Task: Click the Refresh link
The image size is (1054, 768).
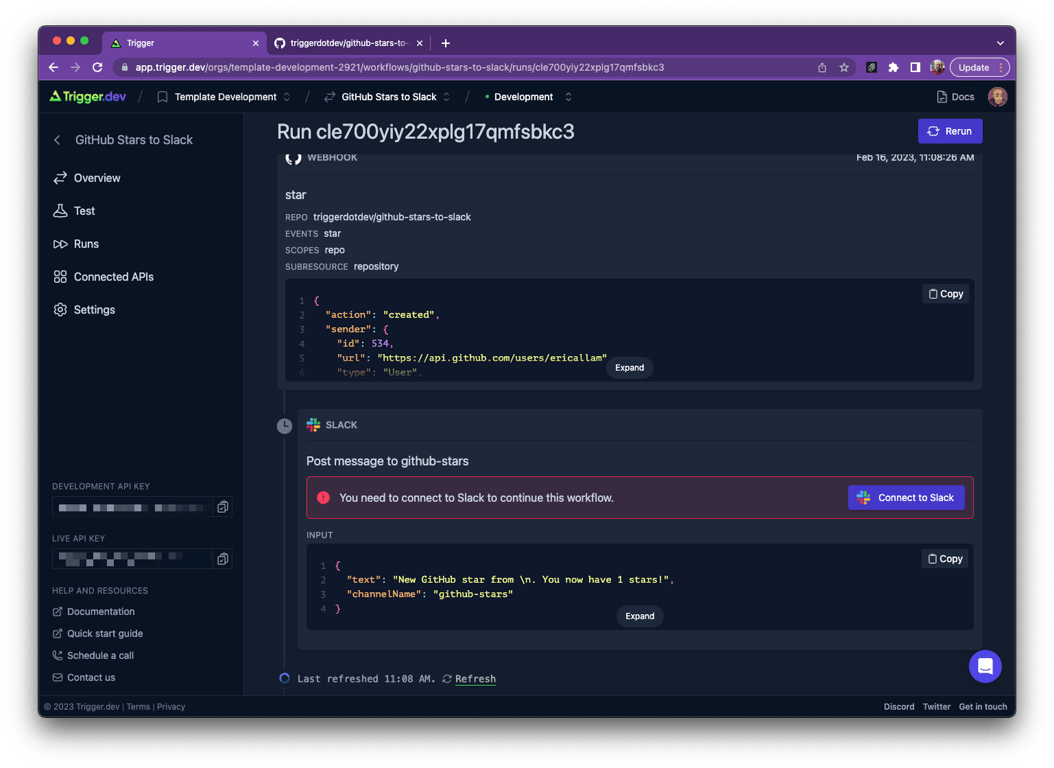Action: coord(475,679)
